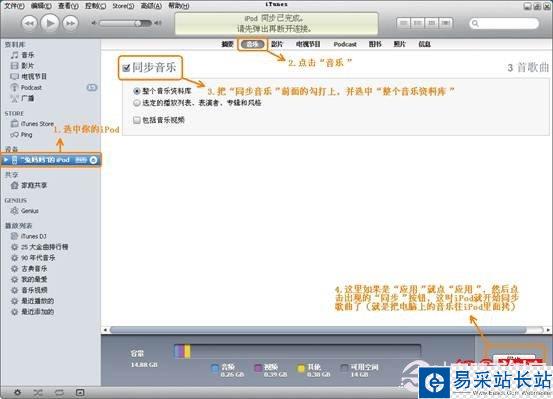Click the iPod battery indicator icon
Viewport: 553px width, 399px height.
[x=81, y=160]
